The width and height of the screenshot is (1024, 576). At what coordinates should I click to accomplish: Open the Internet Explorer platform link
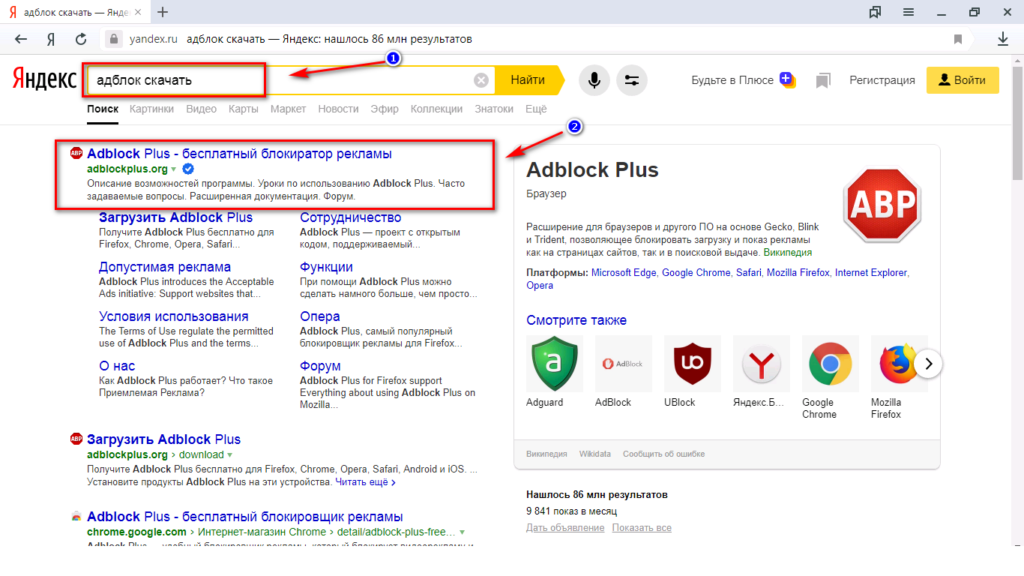(871, 273)
